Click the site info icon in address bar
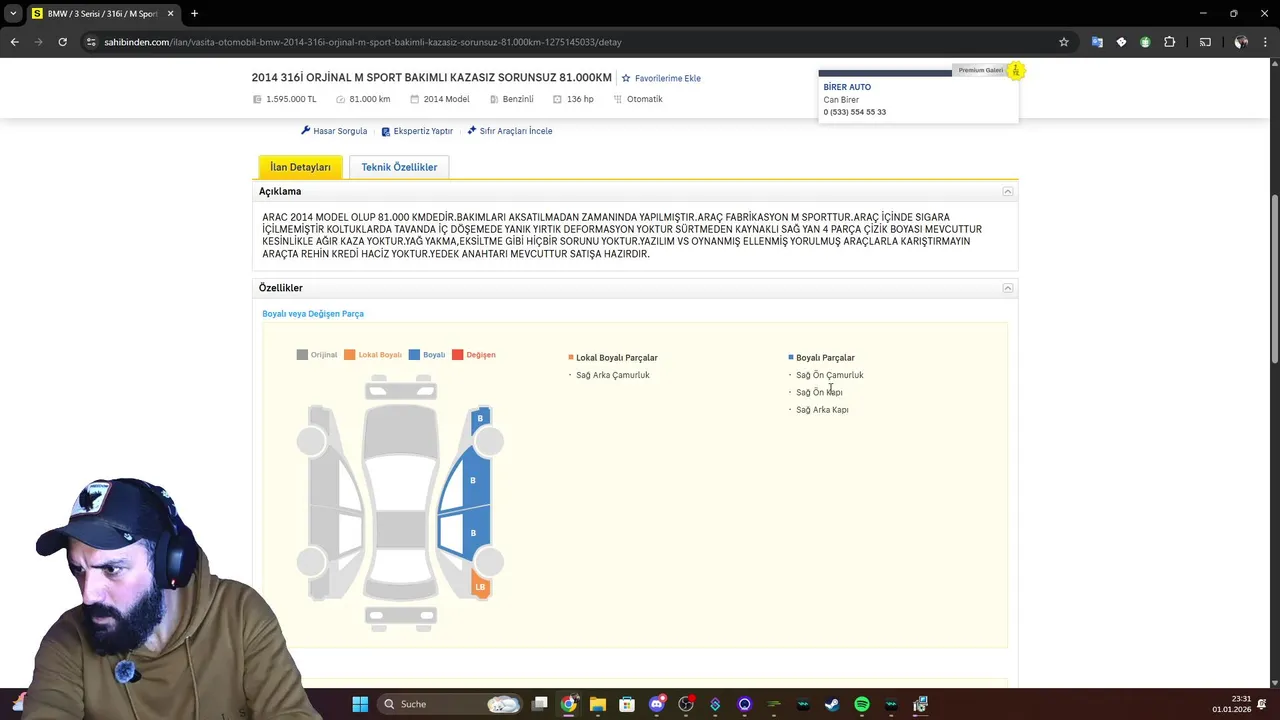Viewport: 1280px width, 720px height. coord(91,42)
